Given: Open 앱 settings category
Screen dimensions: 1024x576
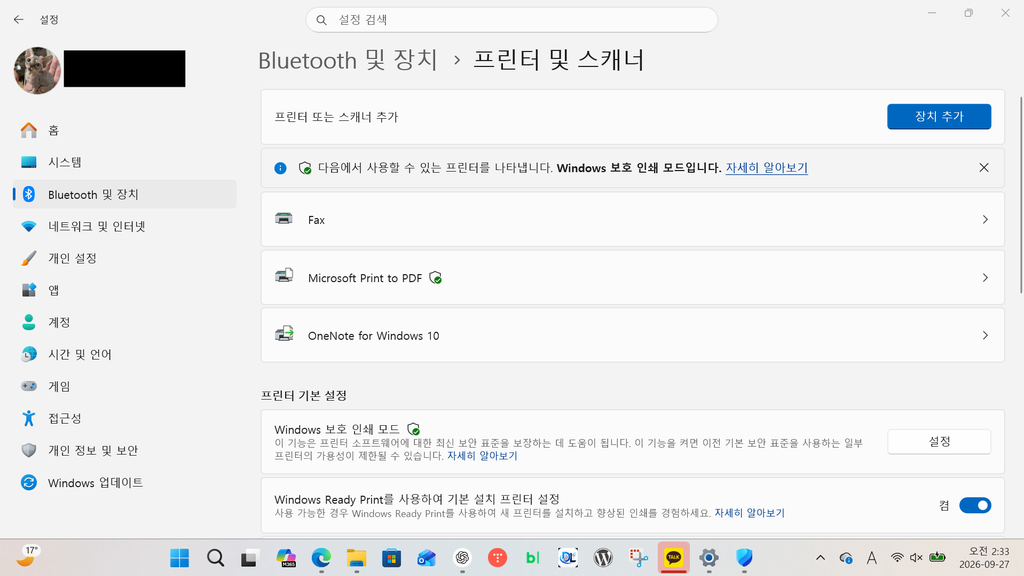Looking at the screenshot, I should click(x=124, y=291).
